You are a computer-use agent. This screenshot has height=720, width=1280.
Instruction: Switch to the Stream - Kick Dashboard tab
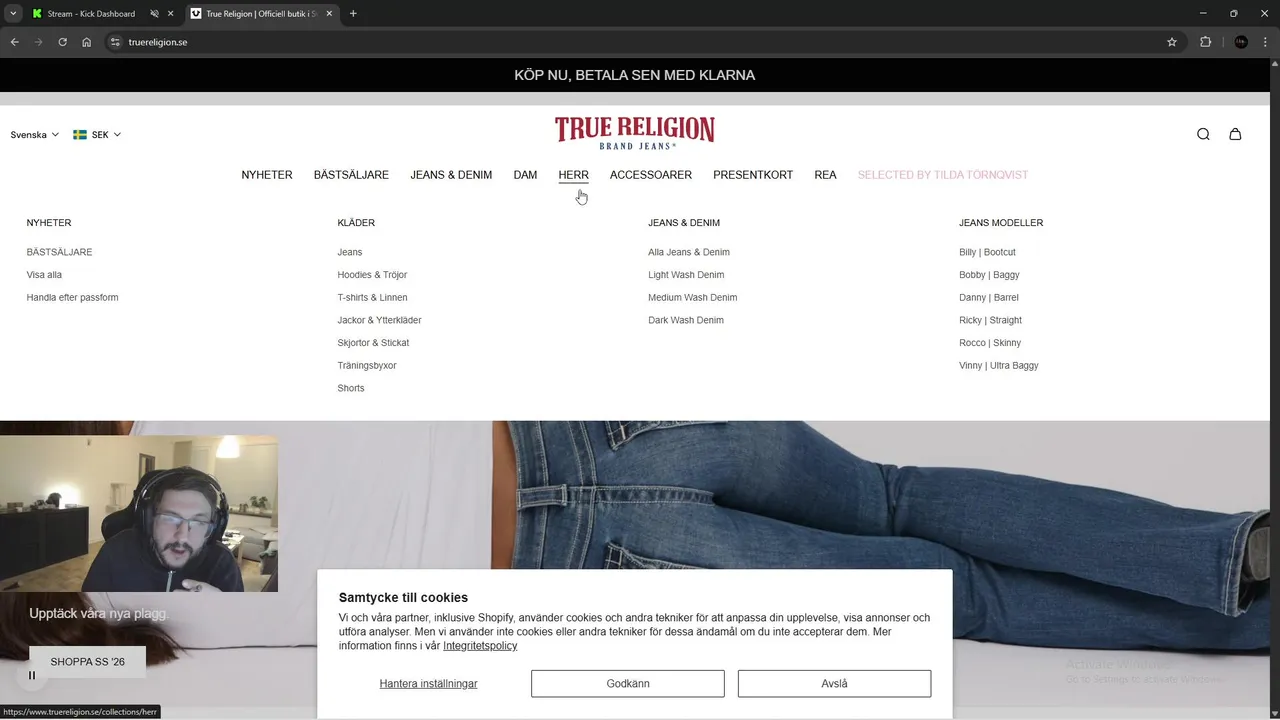click(90, 14)
